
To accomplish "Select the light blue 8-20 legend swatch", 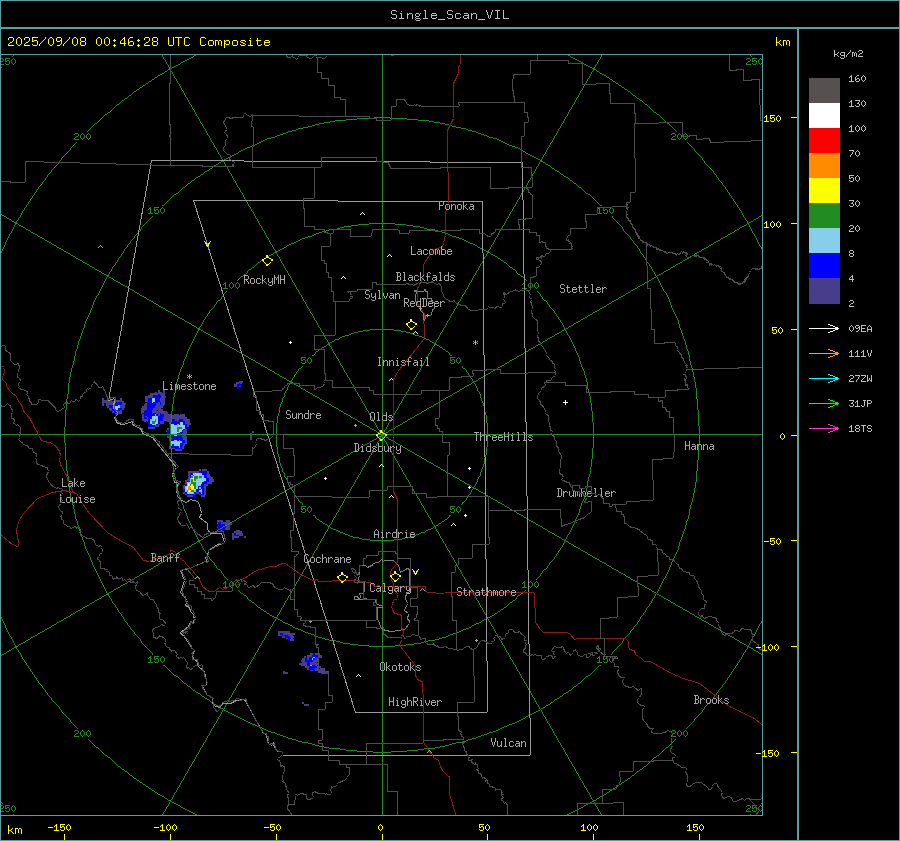I will [824, 241].
